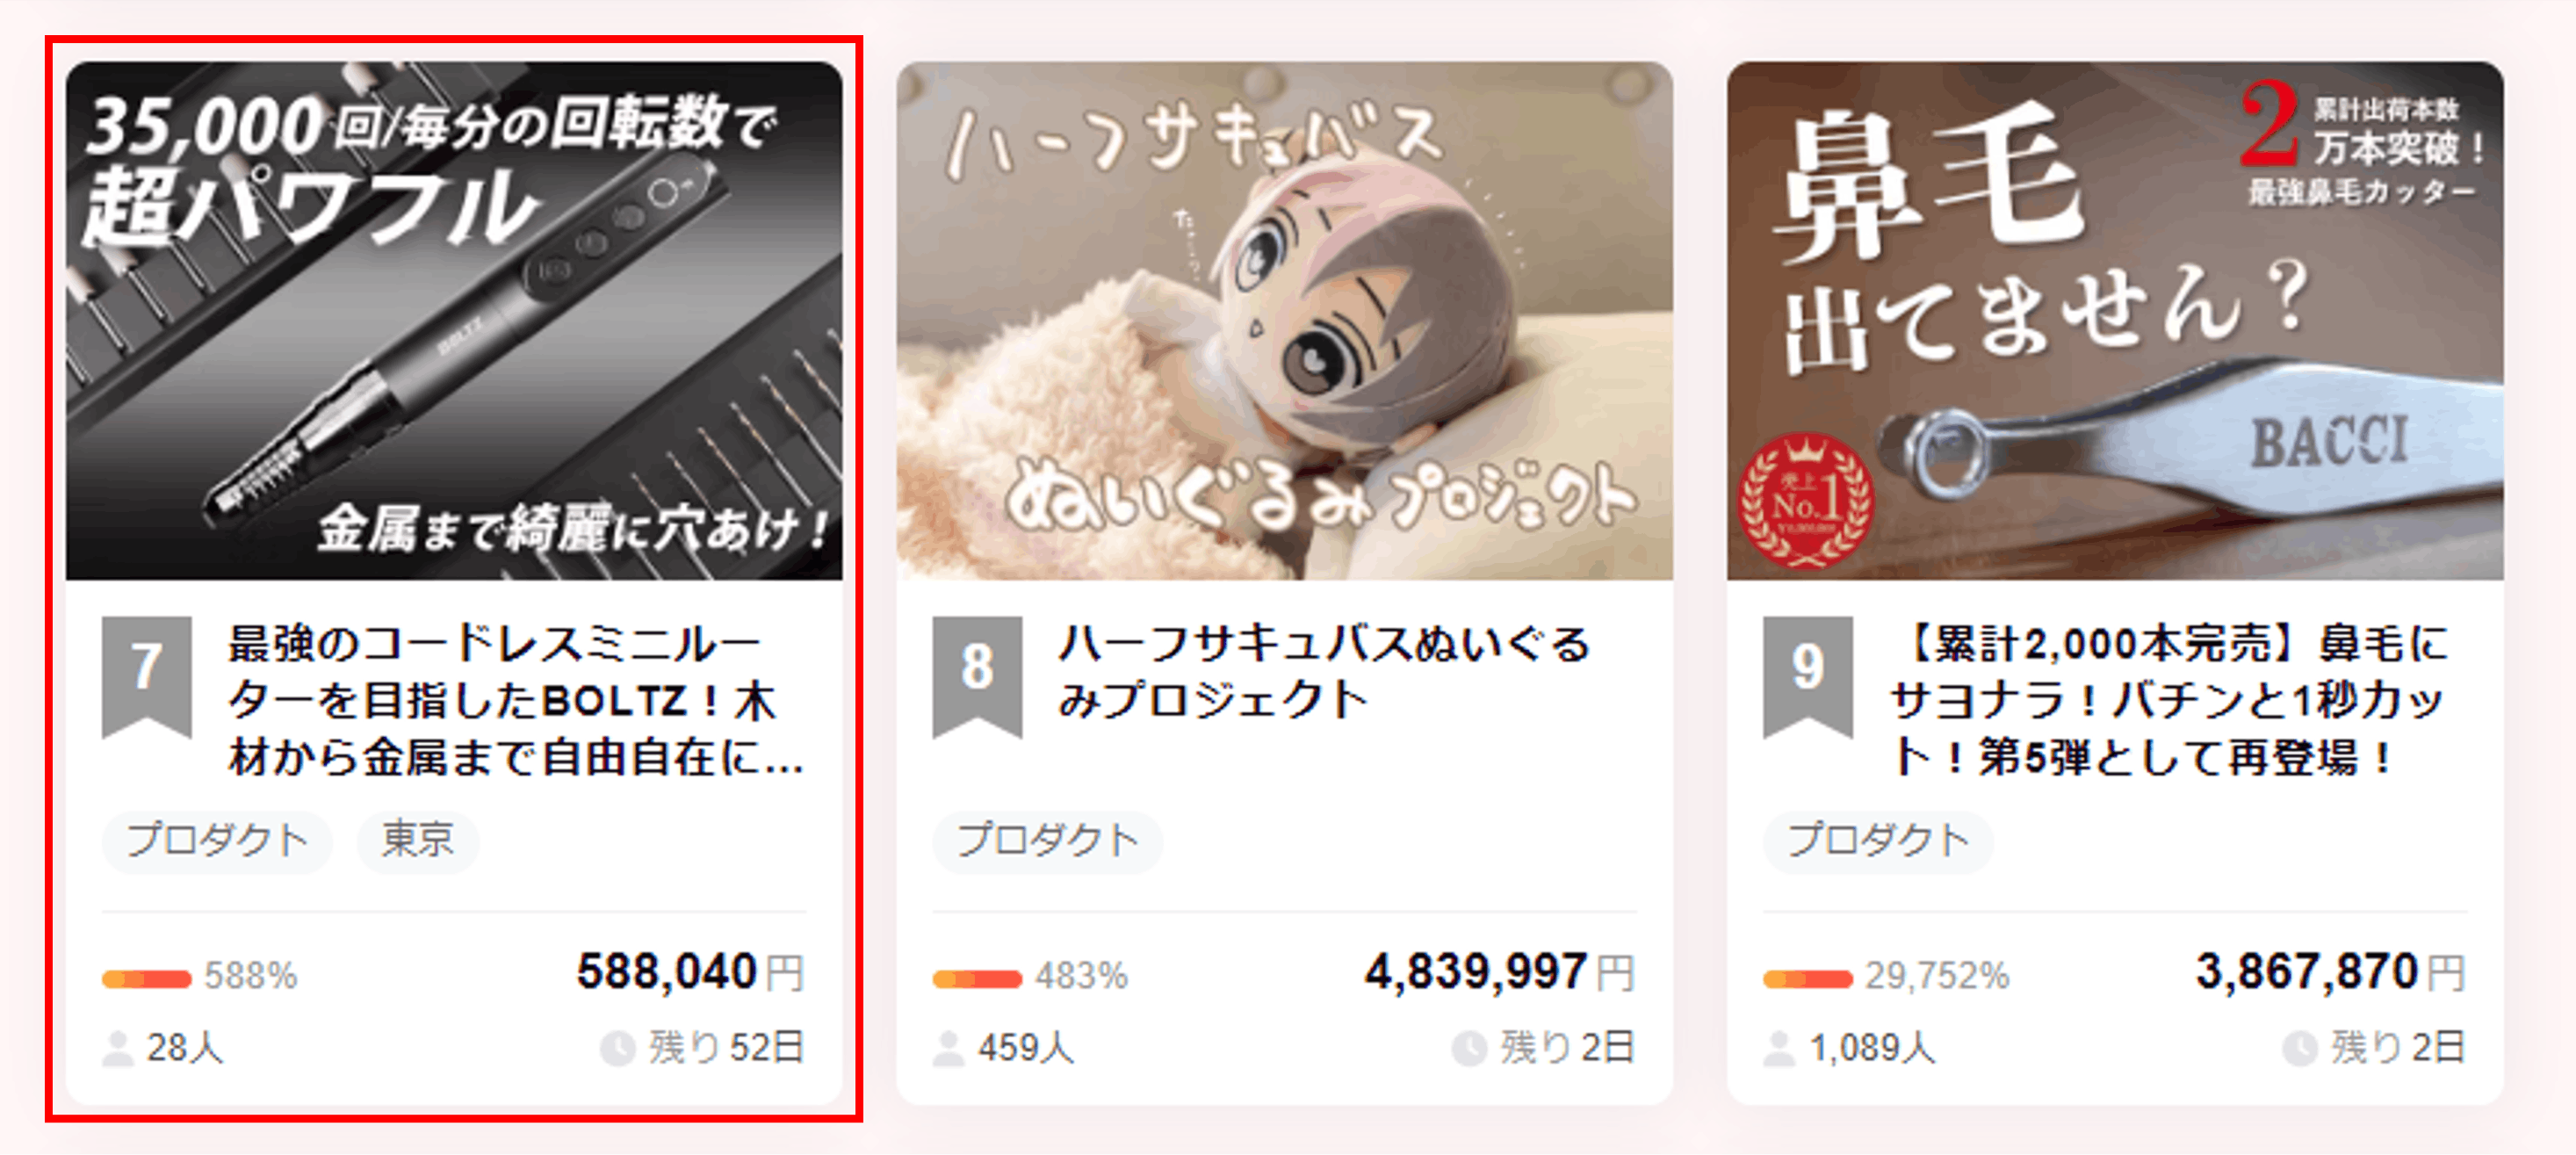Click the rank 9 ribbon badge
2576x1155 pixels.
point(1807,677)
